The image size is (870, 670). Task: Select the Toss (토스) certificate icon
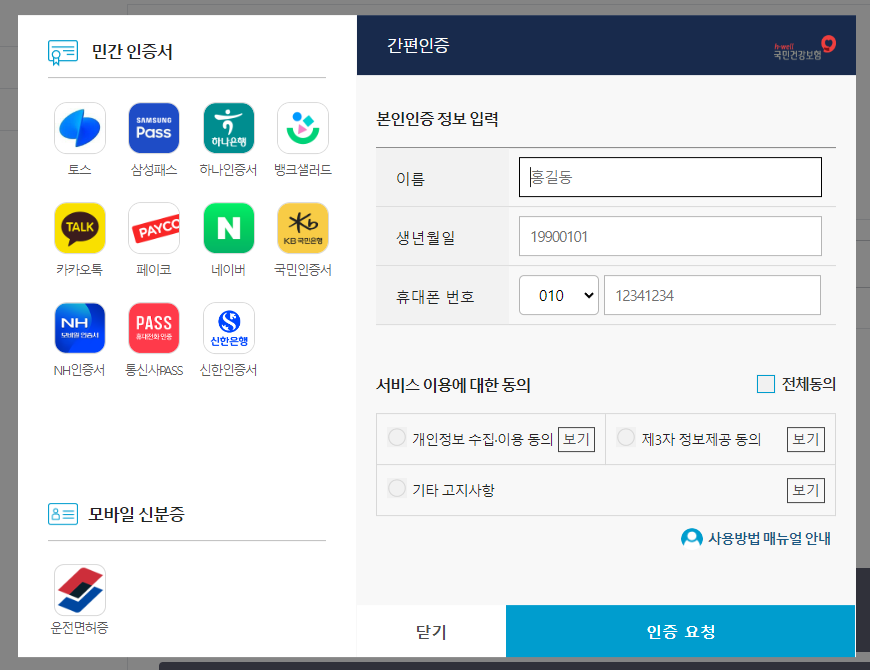[80, 128]
